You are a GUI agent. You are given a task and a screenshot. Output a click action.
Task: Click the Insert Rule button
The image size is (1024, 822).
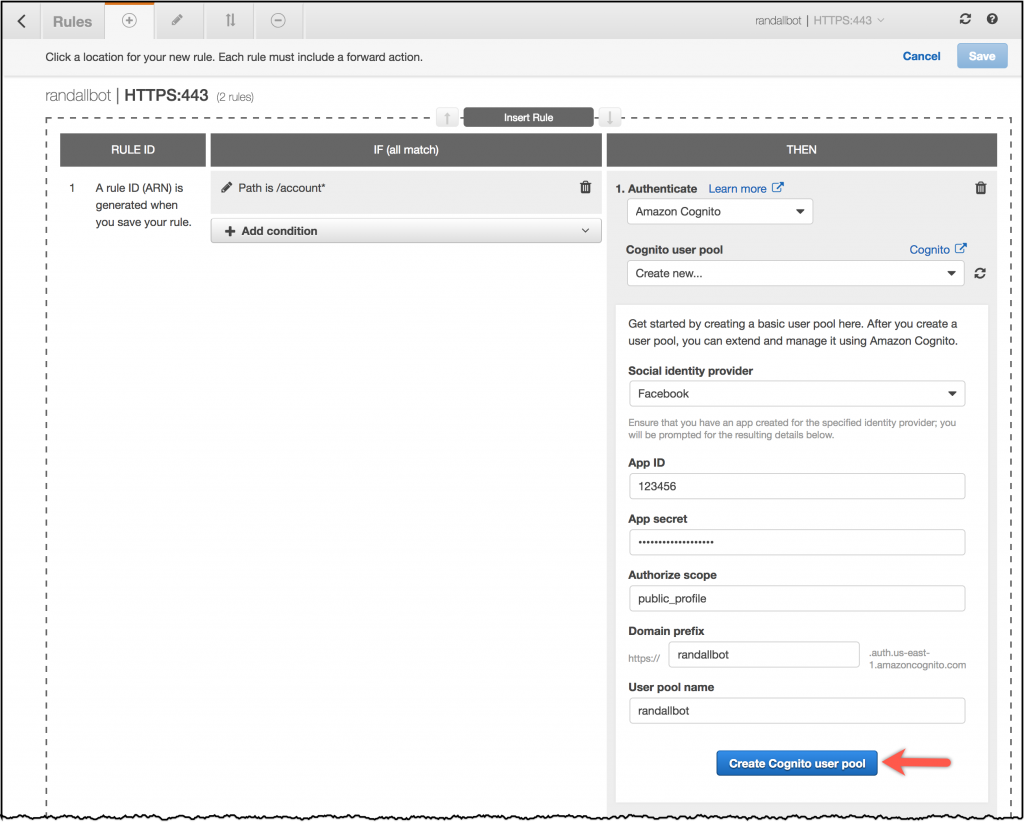tap(528, 118)
